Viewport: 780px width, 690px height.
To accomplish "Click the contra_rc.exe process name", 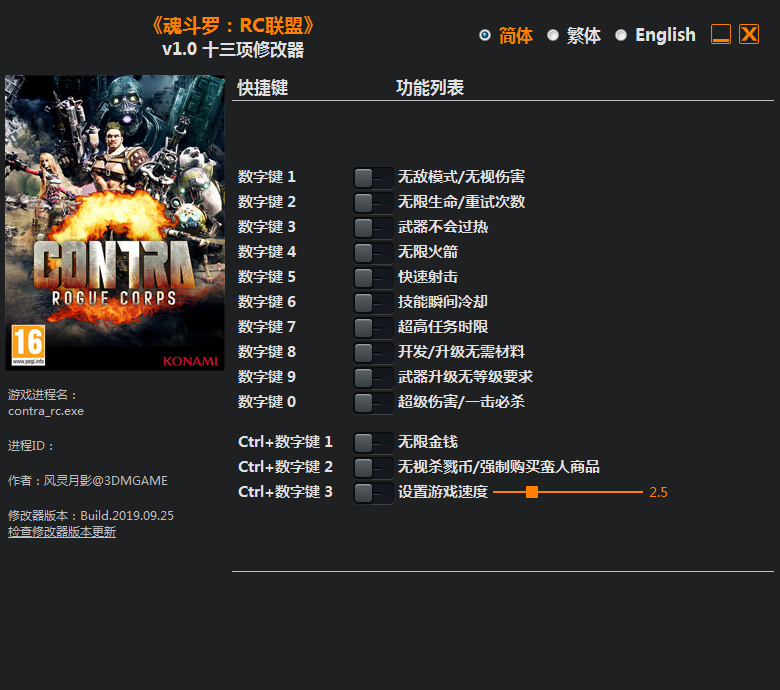I will click(46, 411).
